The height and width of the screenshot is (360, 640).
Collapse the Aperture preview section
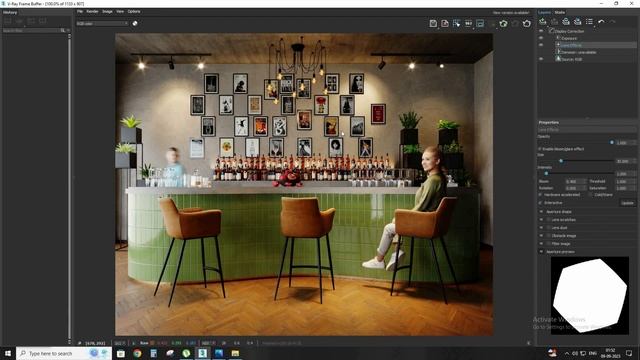coord(541,252)
